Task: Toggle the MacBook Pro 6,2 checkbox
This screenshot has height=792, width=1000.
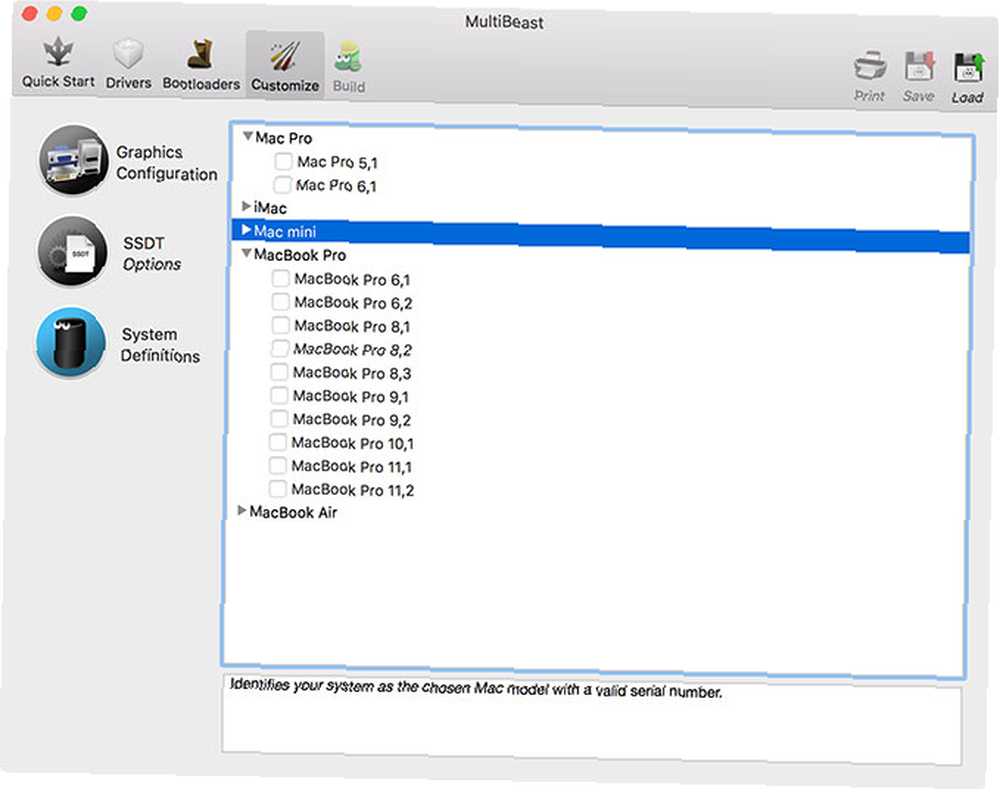Action: [281, 302]
